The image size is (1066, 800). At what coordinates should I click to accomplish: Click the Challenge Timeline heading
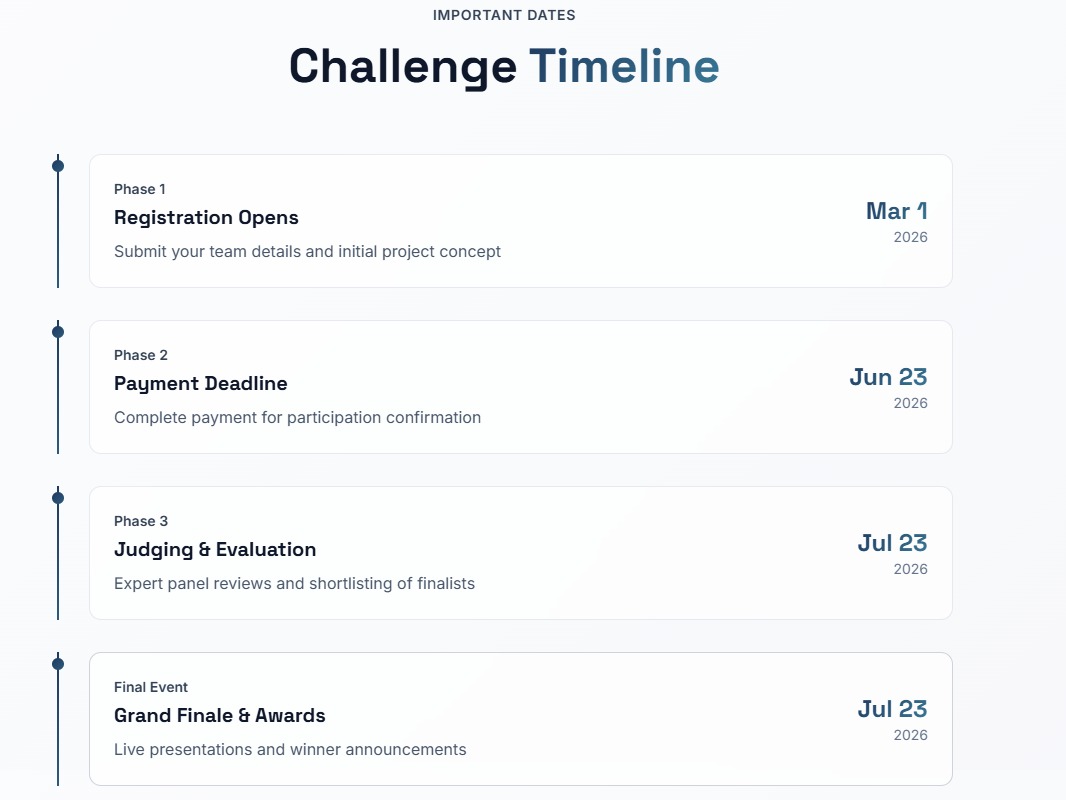click(x=504, y=67)
